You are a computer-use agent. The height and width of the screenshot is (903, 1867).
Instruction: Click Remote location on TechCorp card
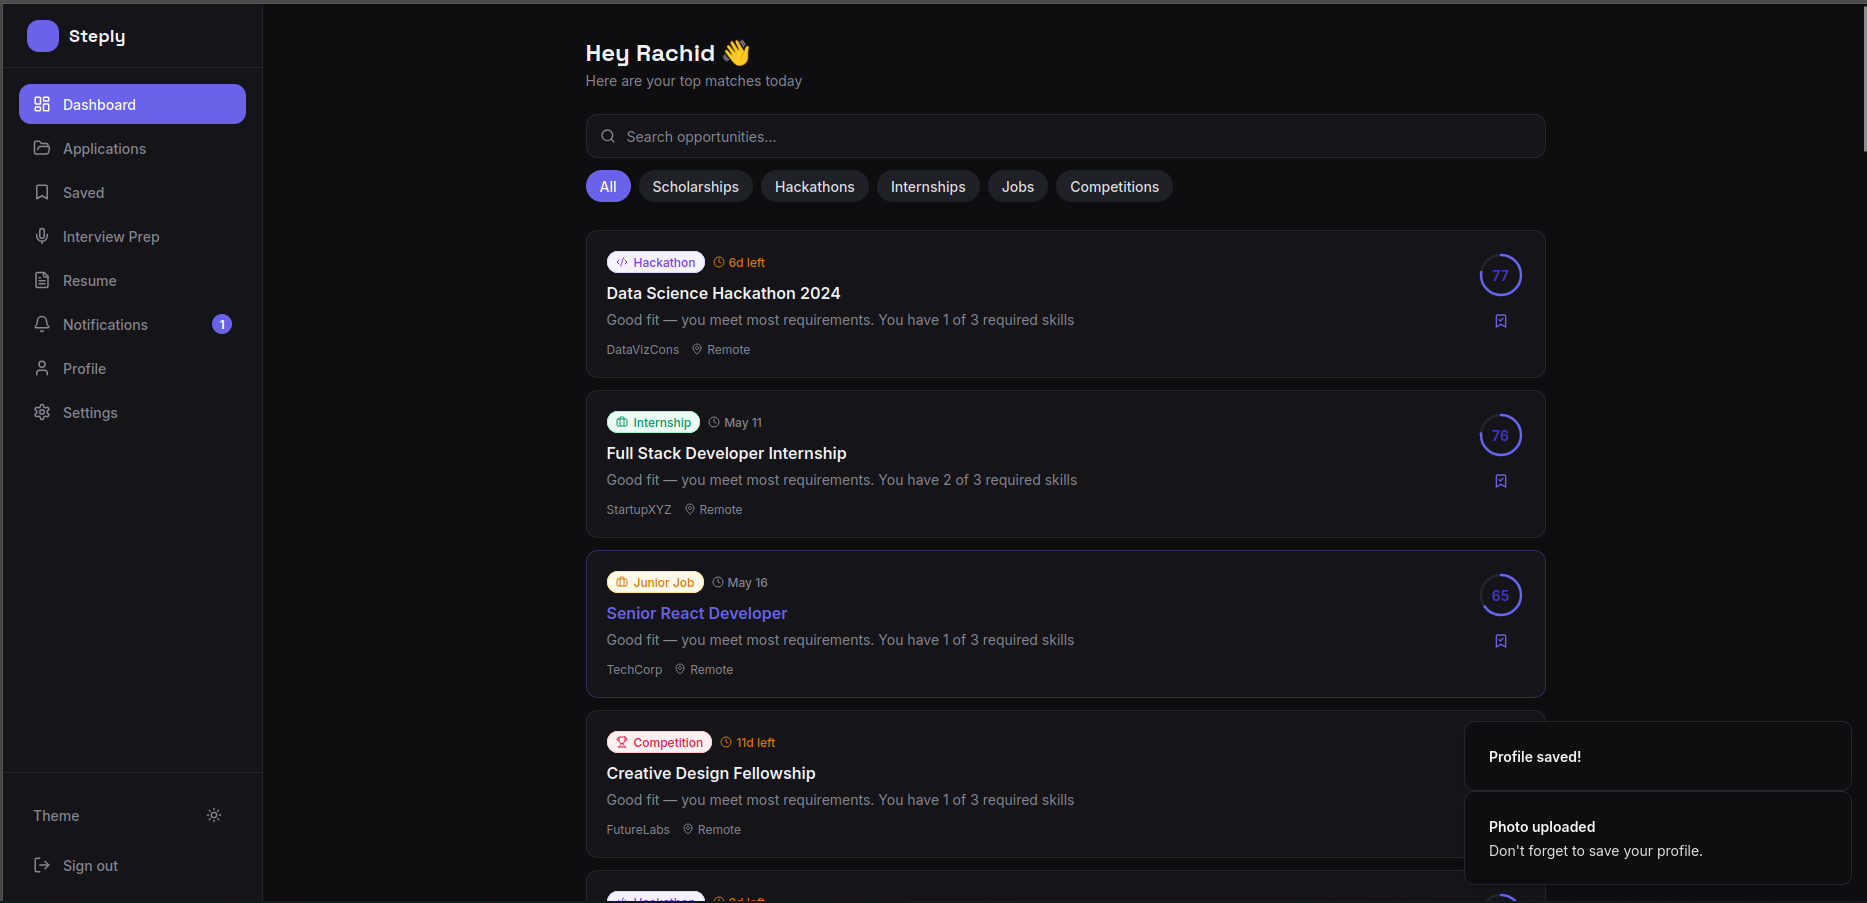click(704, 669)
